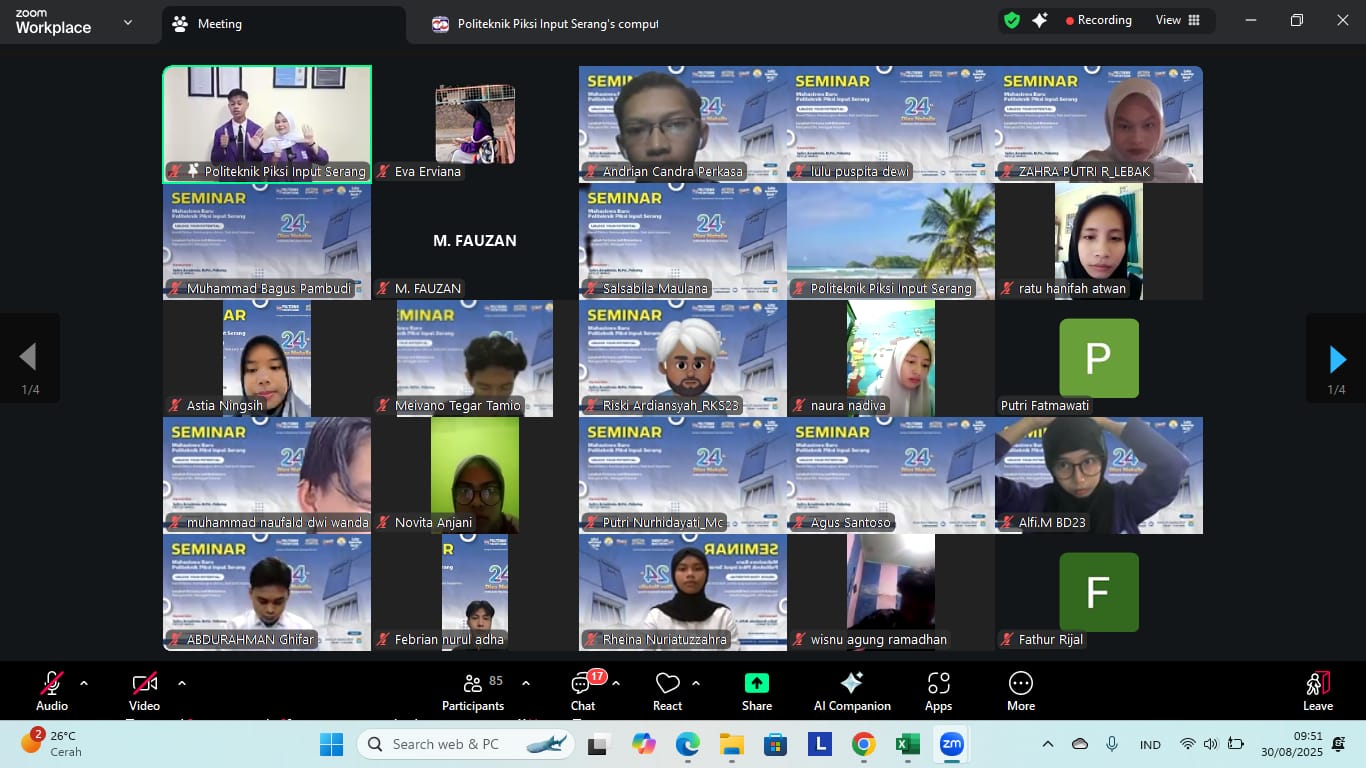
Task: Open the Participants panel
Action: pos(473,691)
